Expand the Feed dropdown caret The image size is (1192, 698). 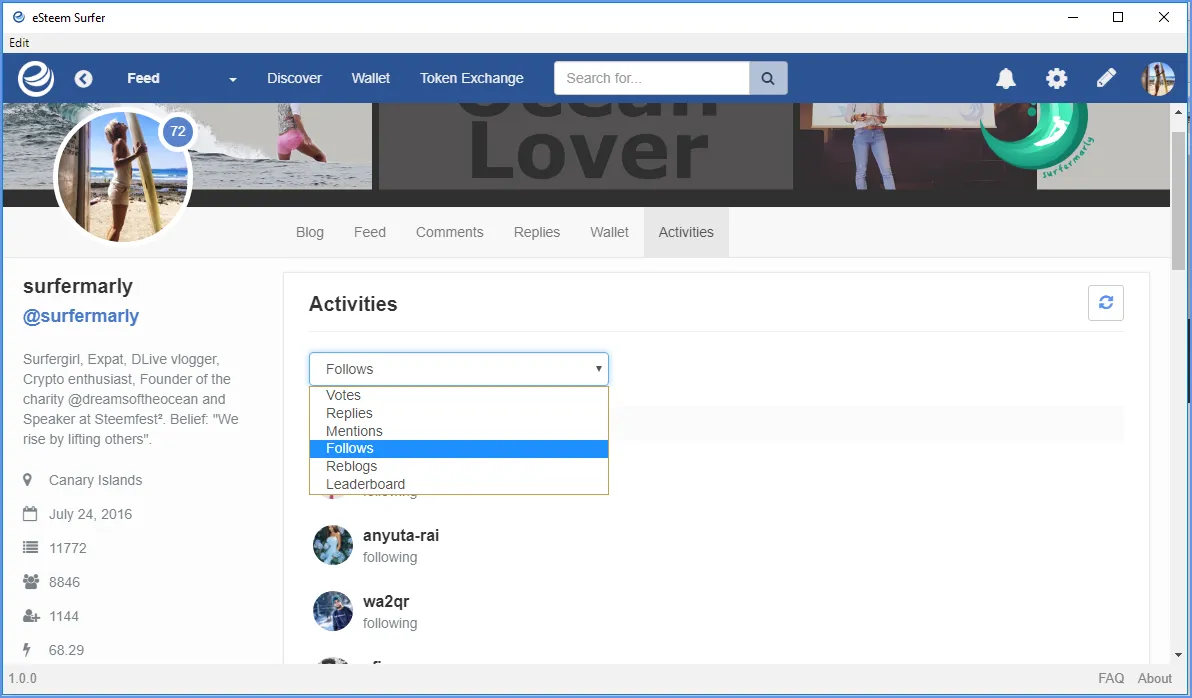point(233,80)
